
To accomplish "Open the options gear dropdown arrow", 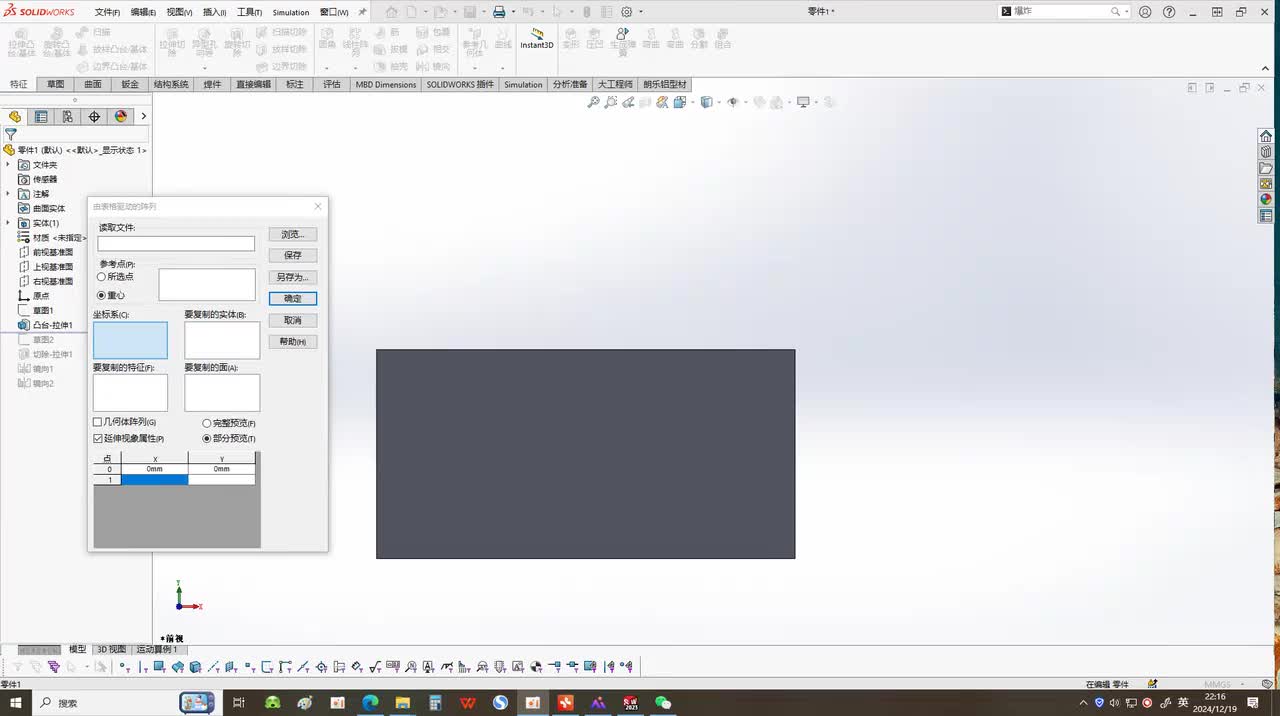I will [x=641, y=12].
